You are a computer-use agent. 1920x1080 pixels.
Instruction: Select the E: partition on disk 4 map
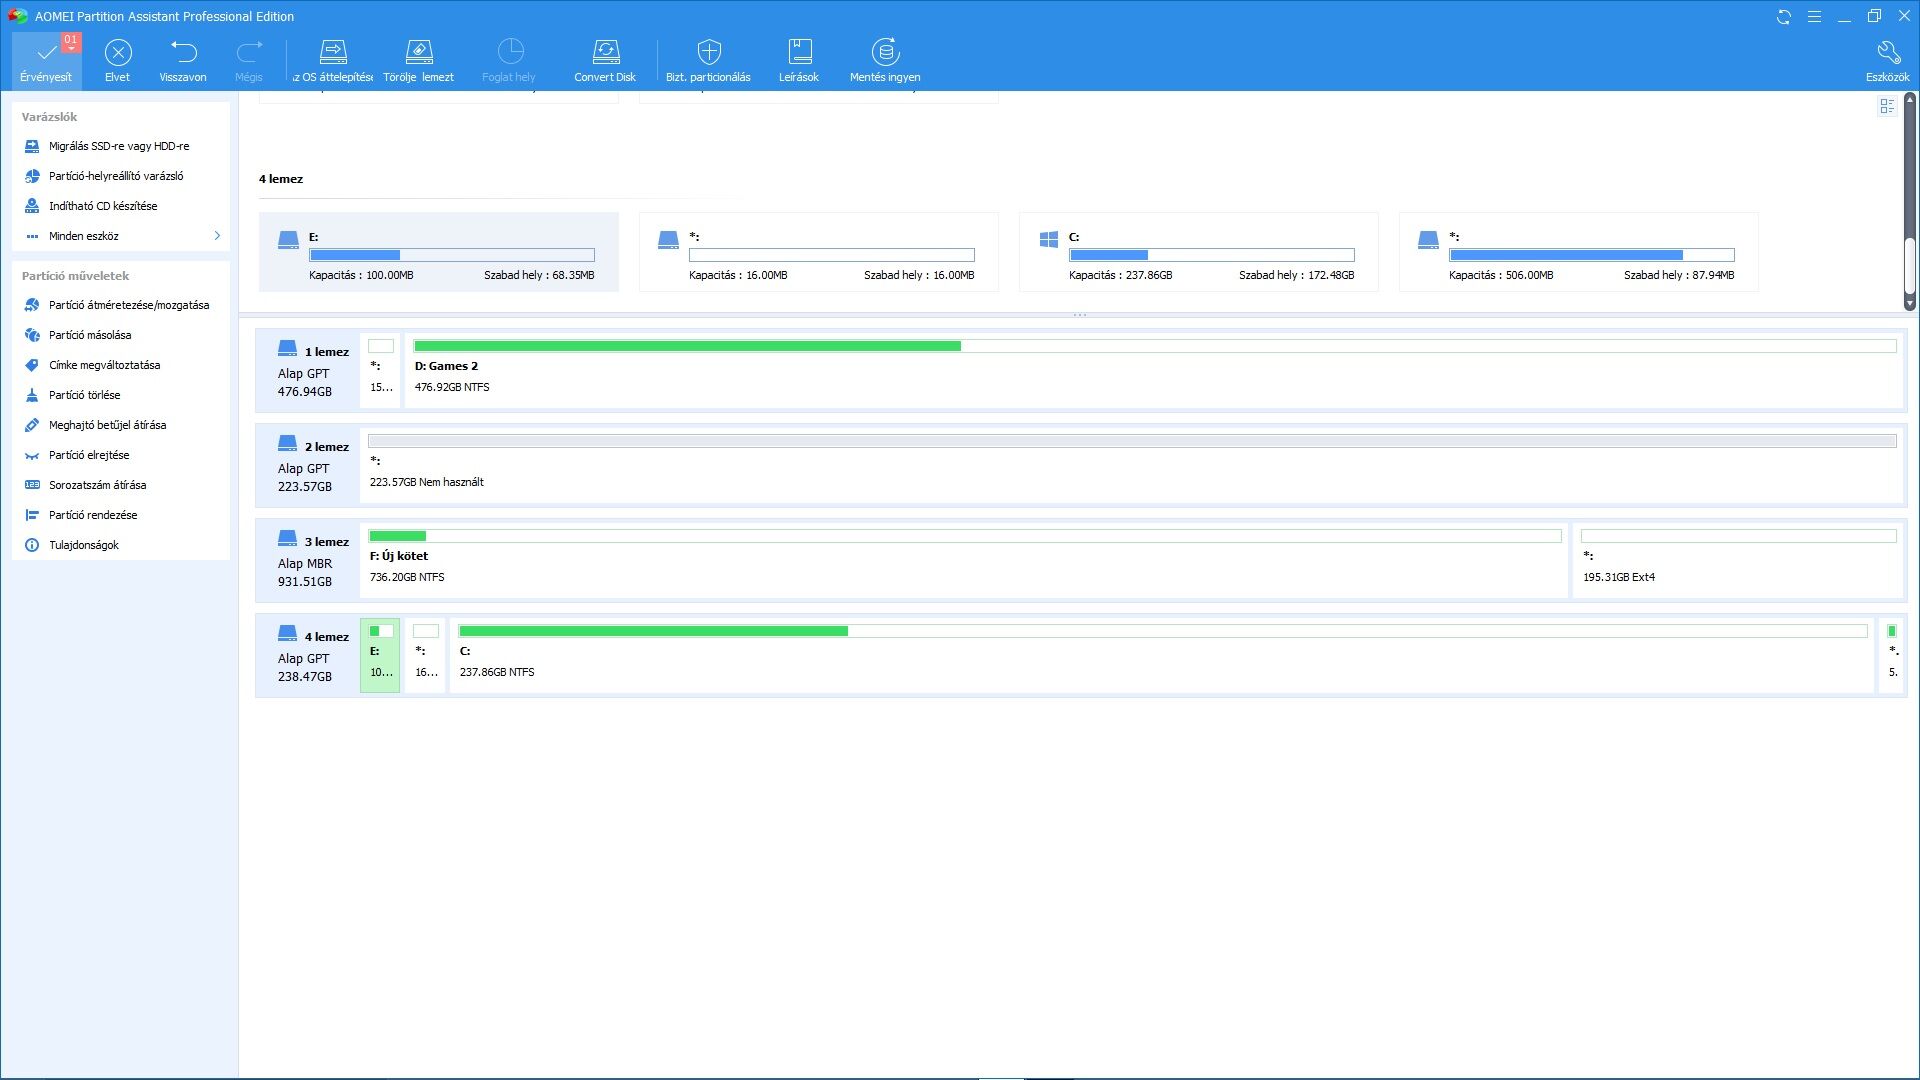click(x=380, y=655)
